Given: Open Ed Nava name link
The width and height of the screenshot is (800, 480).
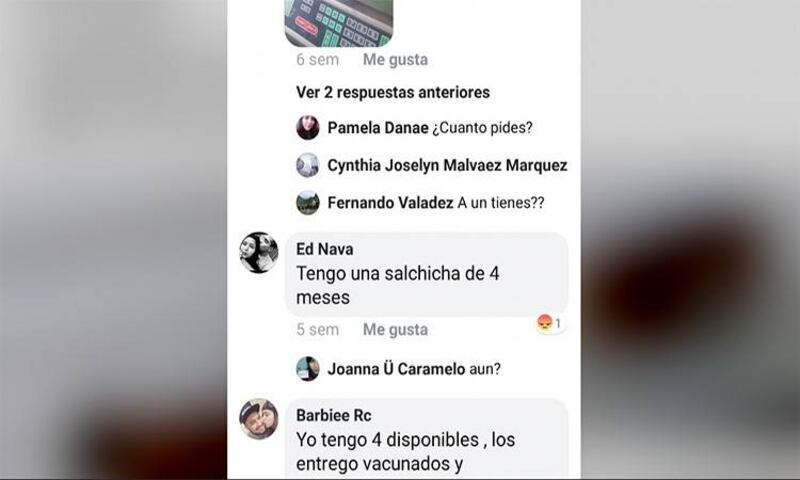Looking at the screenshot, I should (324, 249).
